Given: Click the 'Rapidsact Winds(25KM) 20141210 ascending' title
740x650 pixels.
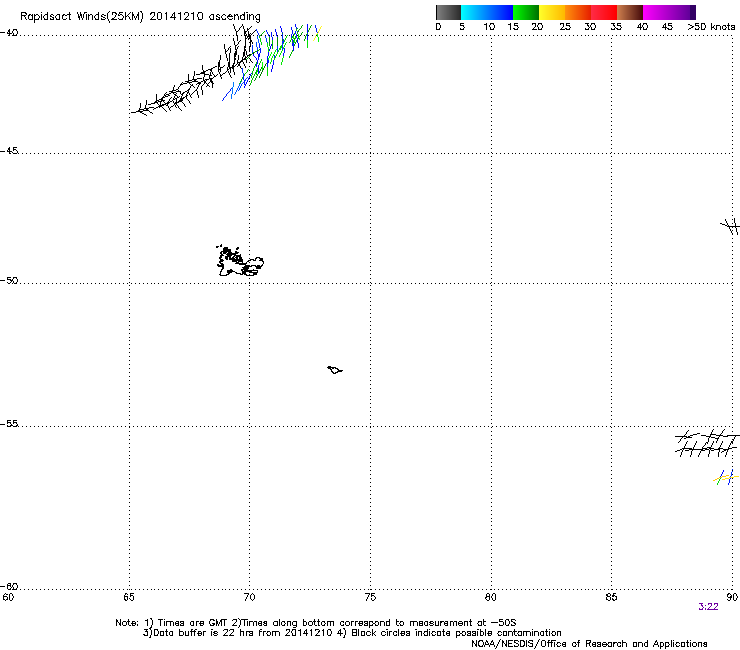Looking at the screenshot, I should pos(140,17).
